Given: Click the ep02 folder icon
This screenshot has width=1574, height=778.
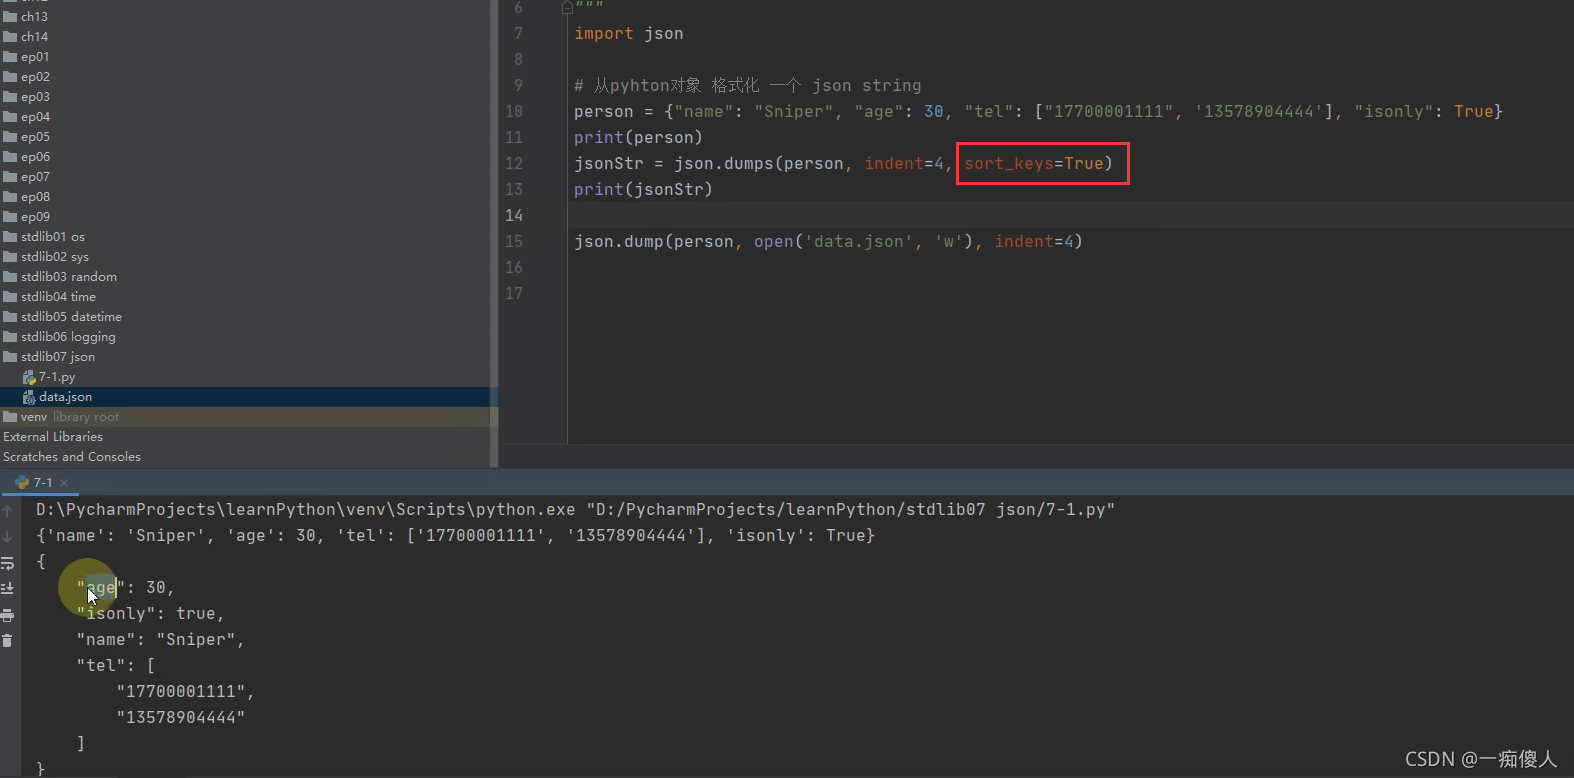Looking at the screenshot, I should [x=10, y=77].
